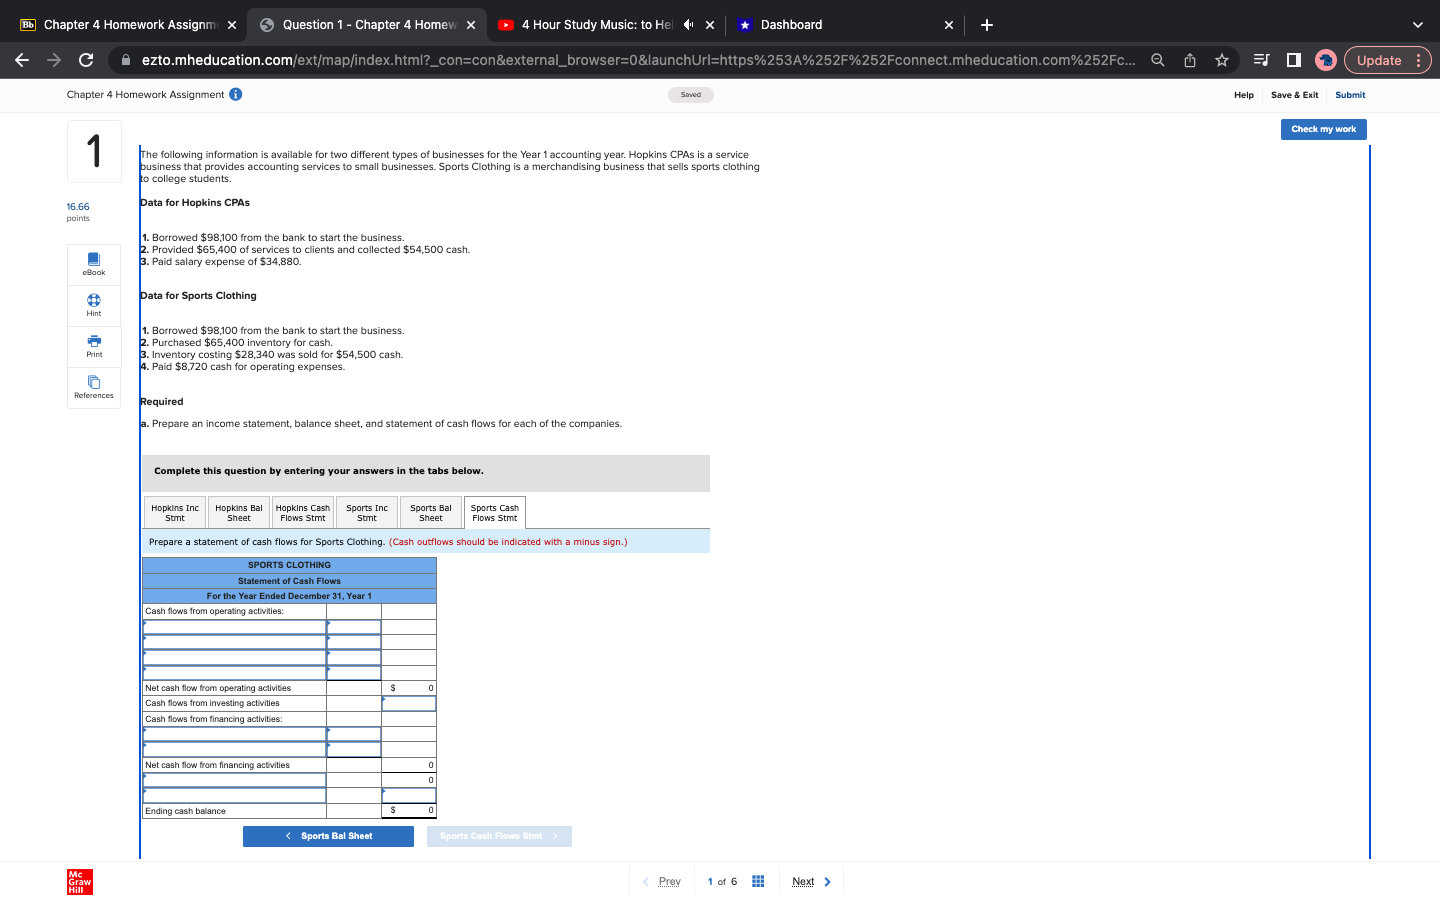Close the Dashboard tab
Viewport: 1440px width, 900px height.
[948, 25]
